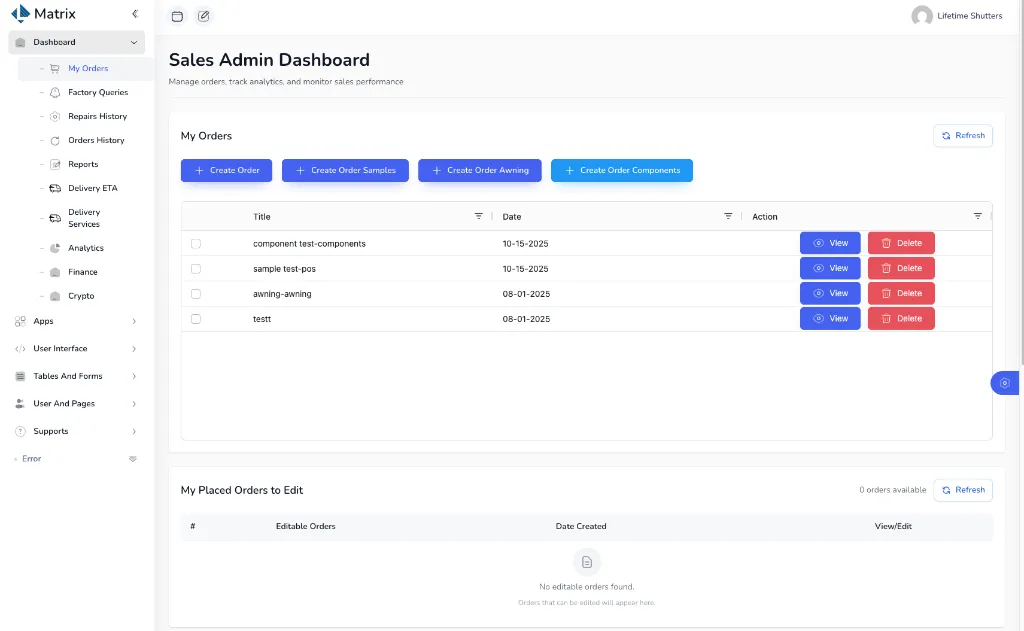This screenshot has height=631, width=1024.
Task: View the awning-awning order
Action: click(x=830, y=293)
